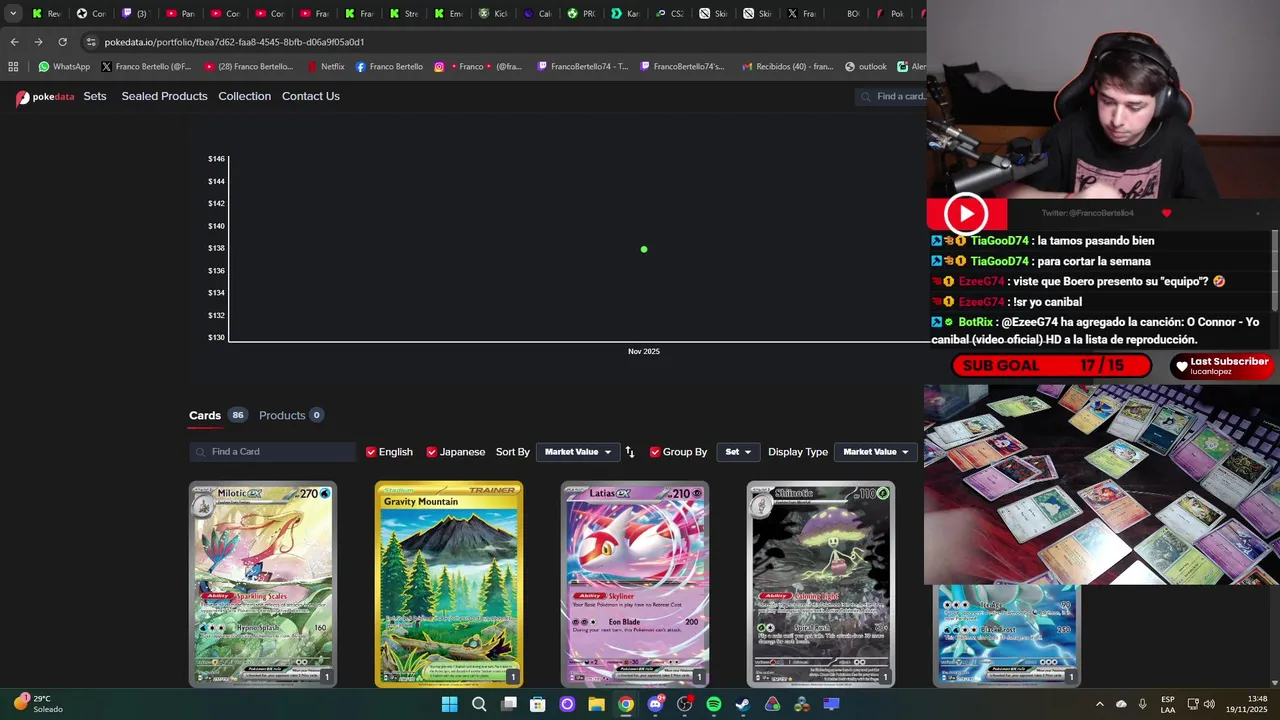Screen dimensions: 1280x720
Task: Open Sets menu
Action: pos(95,96)
